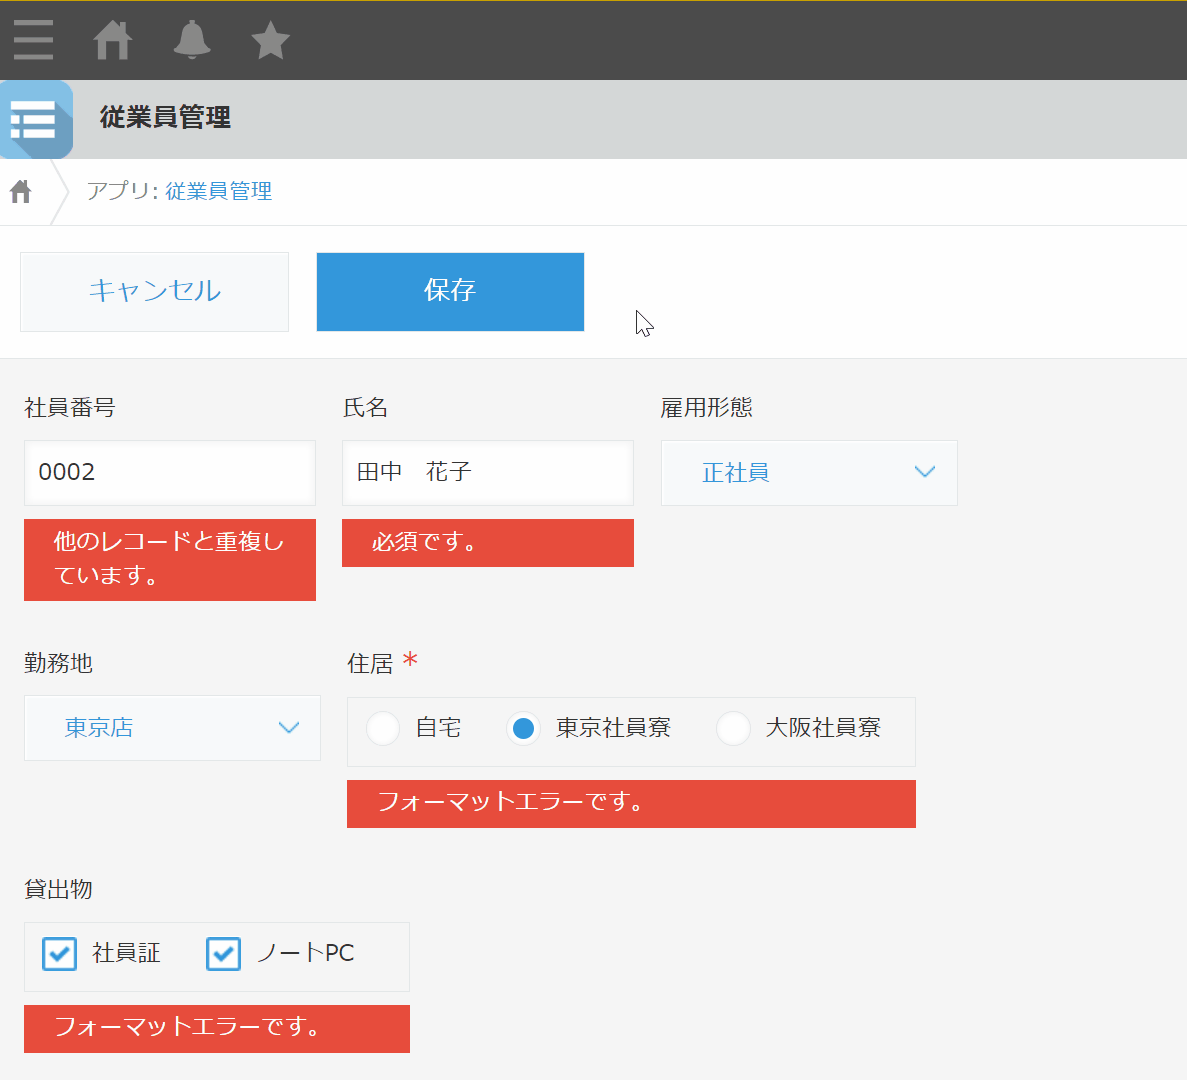Click the フォーマットエラーです message under 住居
Screen dimensions: 1187x1080
coord(631,803)
